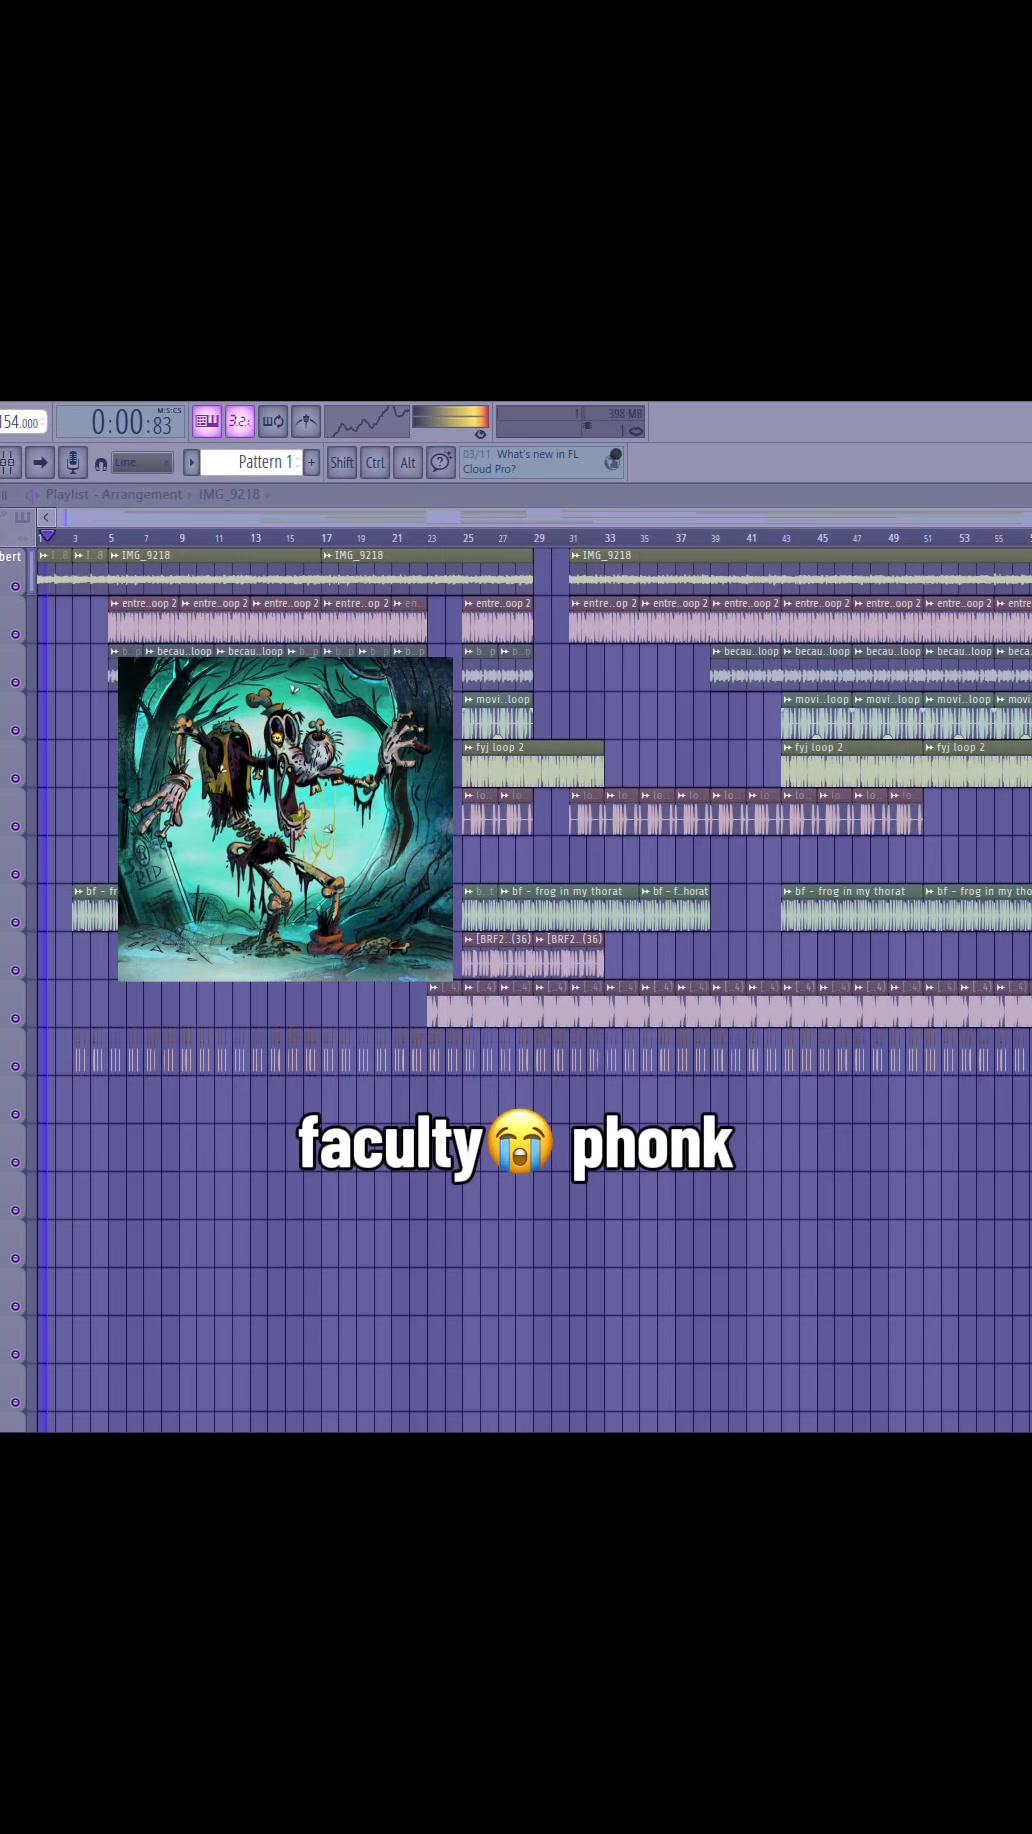Mute the bf - frog in my thorat track
The height and width of the screenshot is (1834, 1032).
[15, 922]
